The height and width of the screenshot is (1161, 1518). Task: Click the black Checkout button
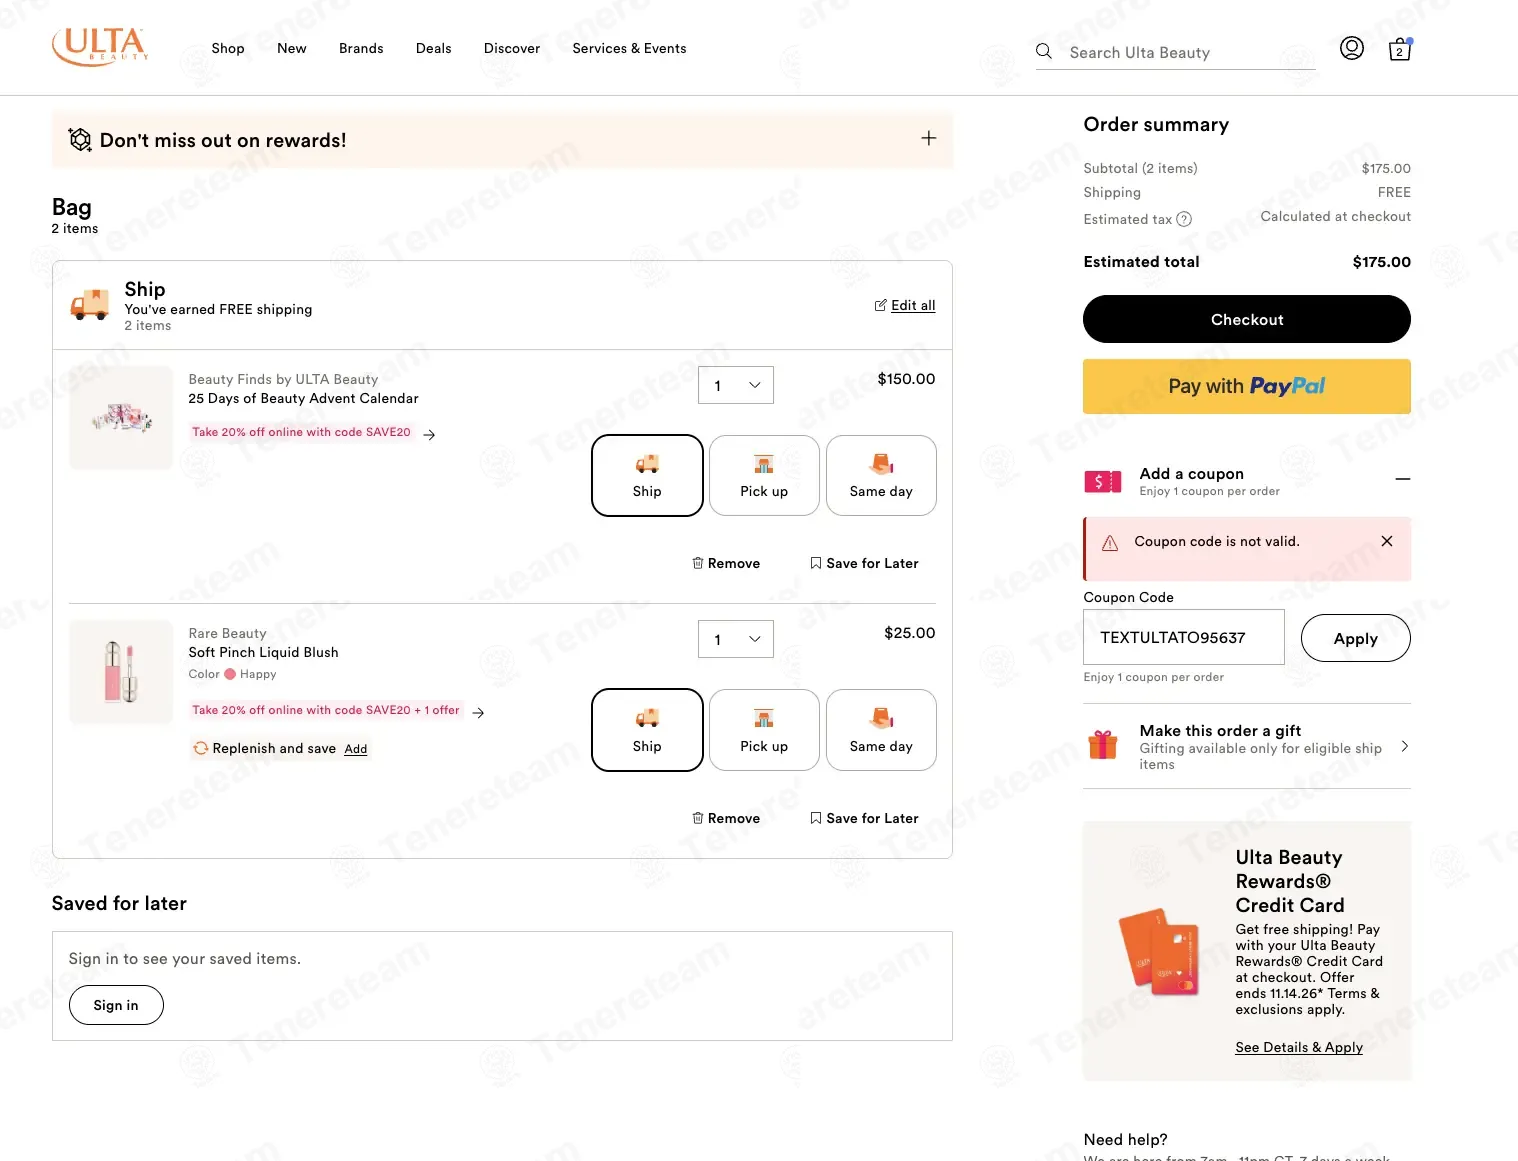[x=1247, y=319]
